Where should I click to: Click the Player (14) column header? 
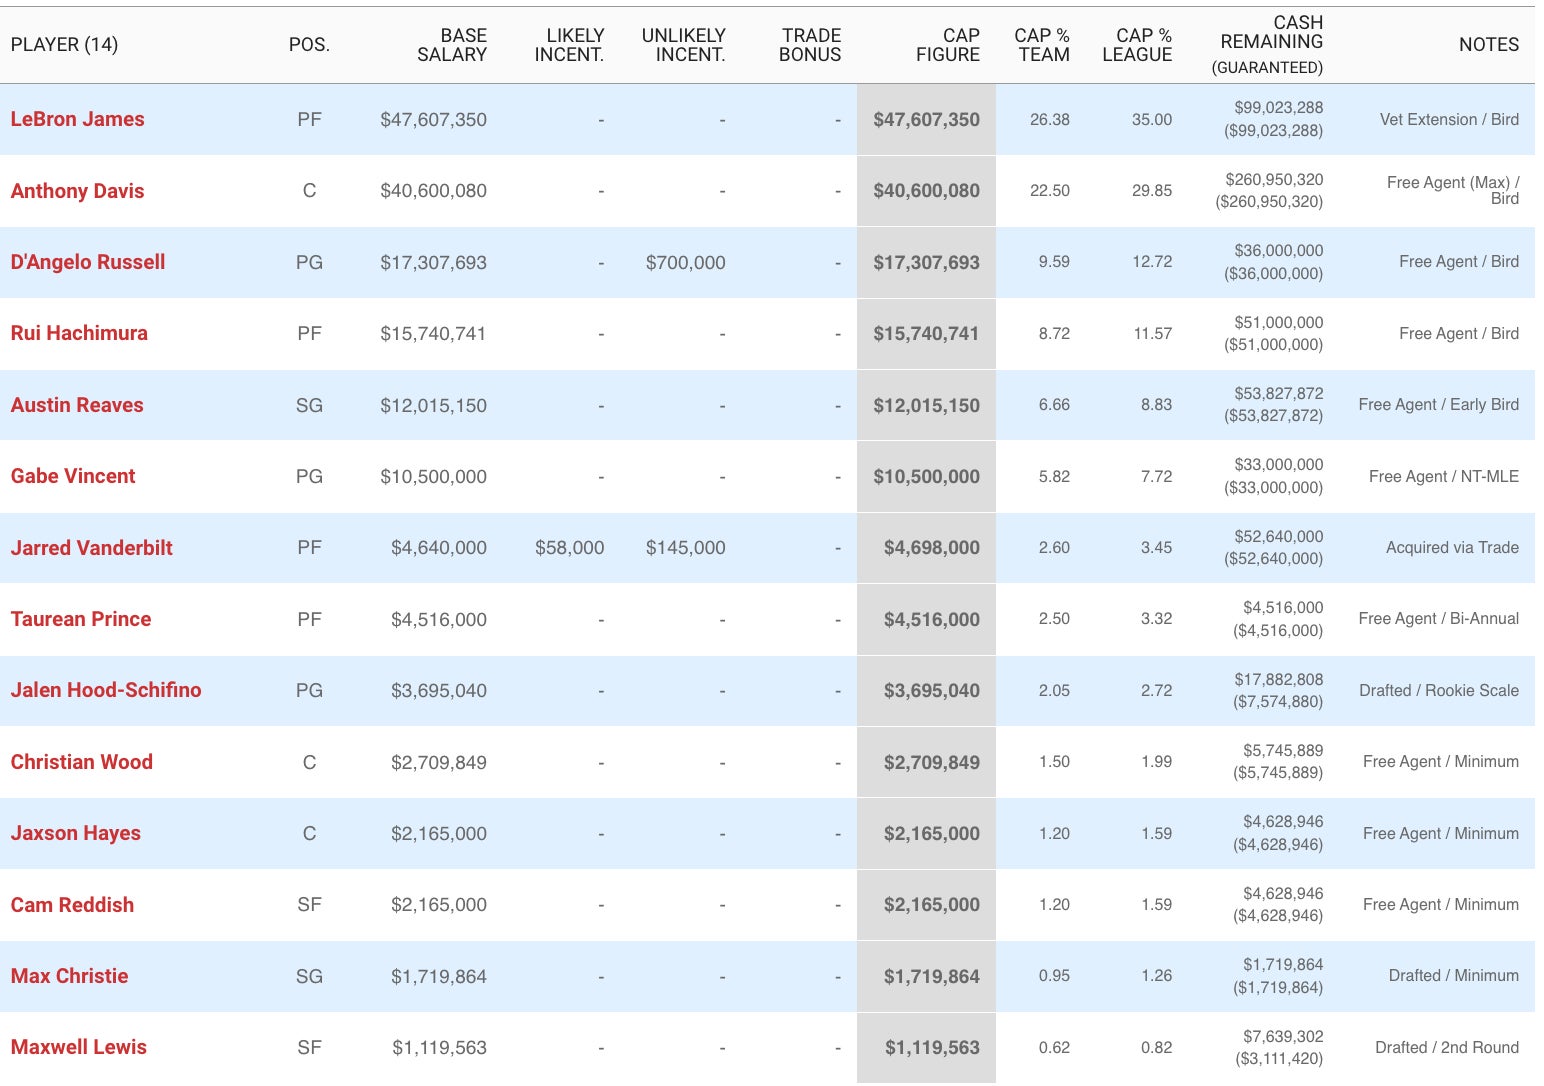64,45
